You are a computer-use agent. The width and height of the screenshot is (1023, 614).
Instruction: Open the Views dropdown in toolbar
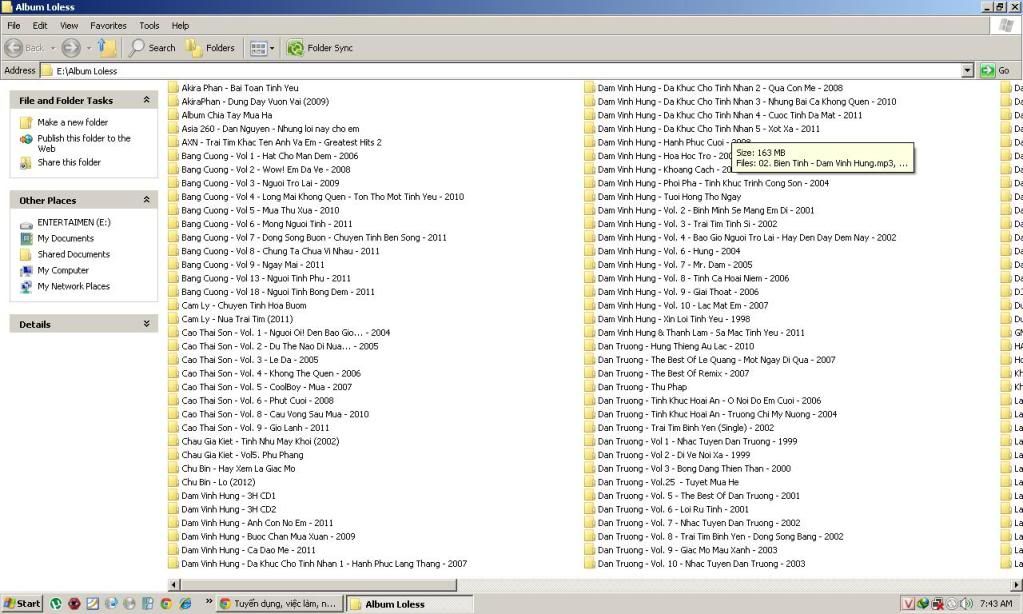261,48
